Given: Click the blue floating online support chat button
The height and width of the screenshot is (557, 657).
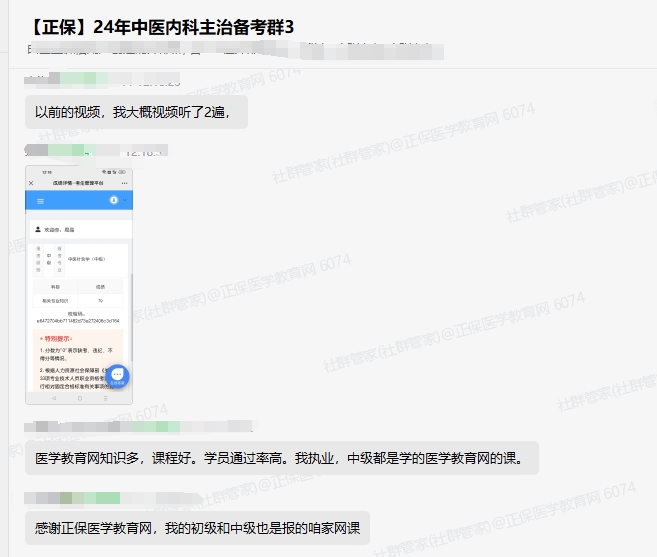Looking at the screenshot, I should 117,376.
